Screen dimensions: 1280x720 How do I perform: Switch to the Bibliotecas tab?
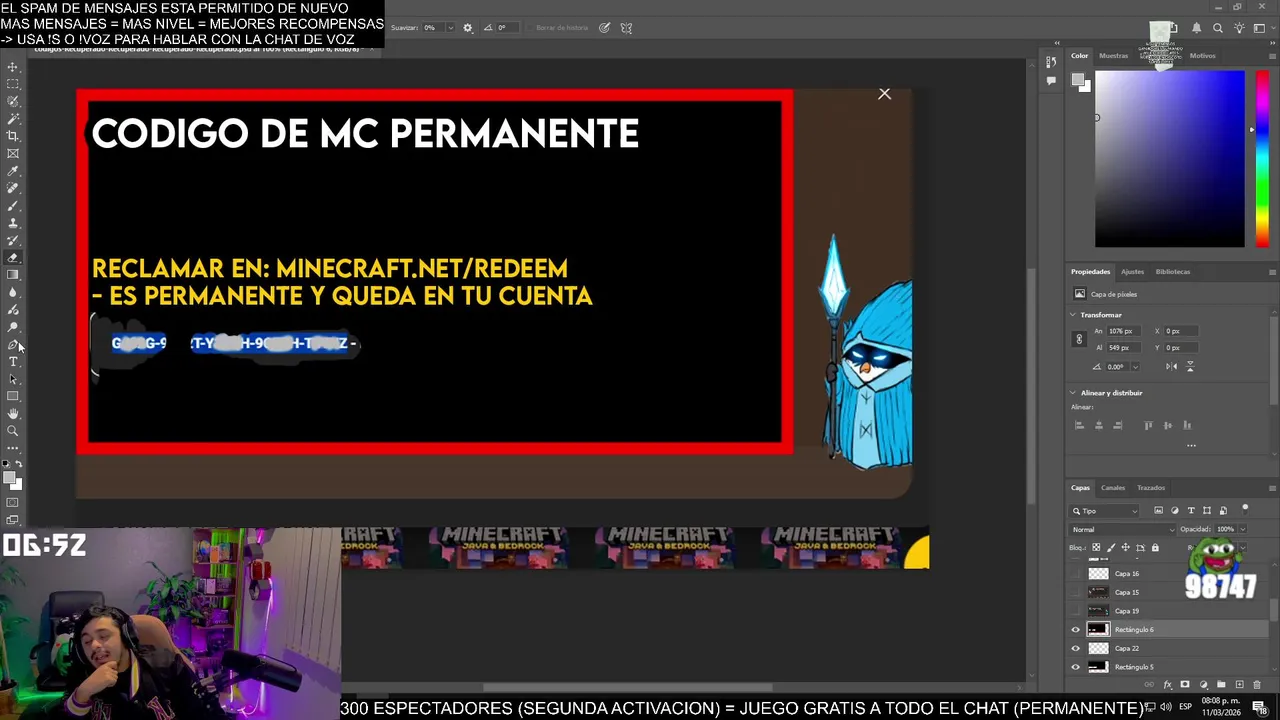1173,272
